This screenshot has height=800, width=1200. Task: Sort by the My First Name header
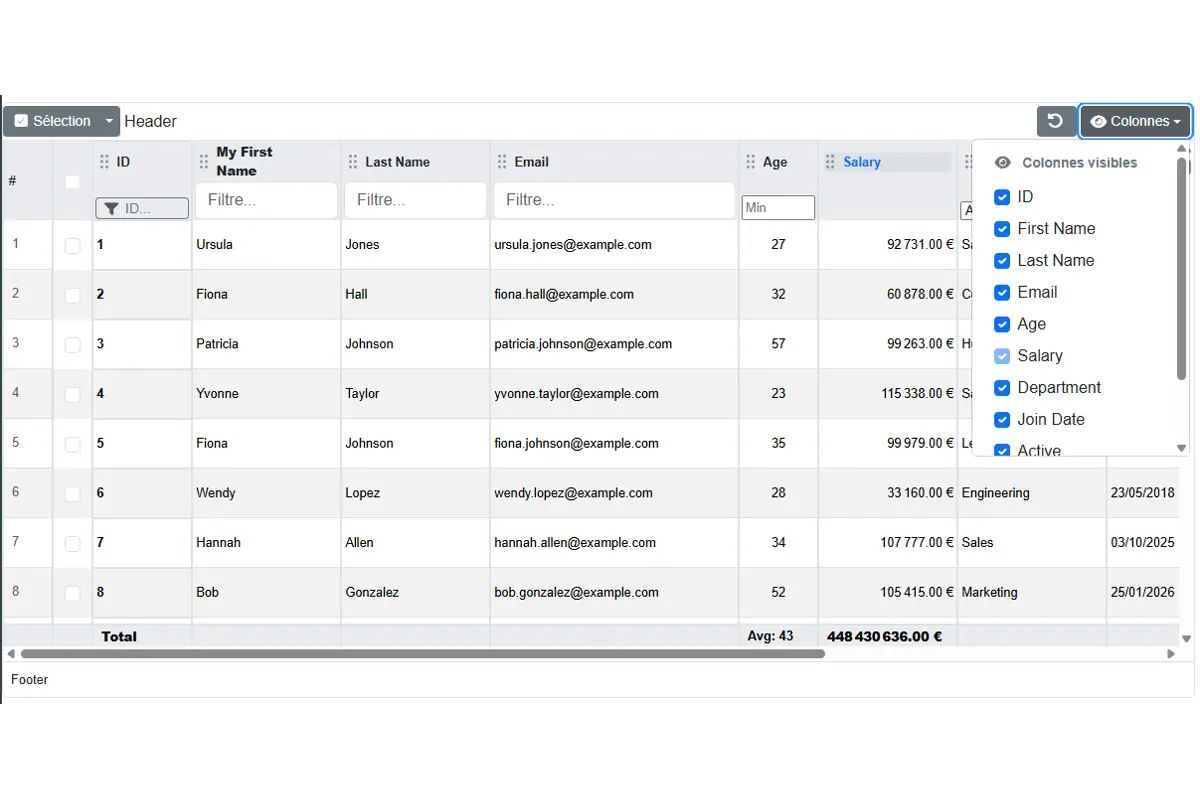tap(244, 161)
